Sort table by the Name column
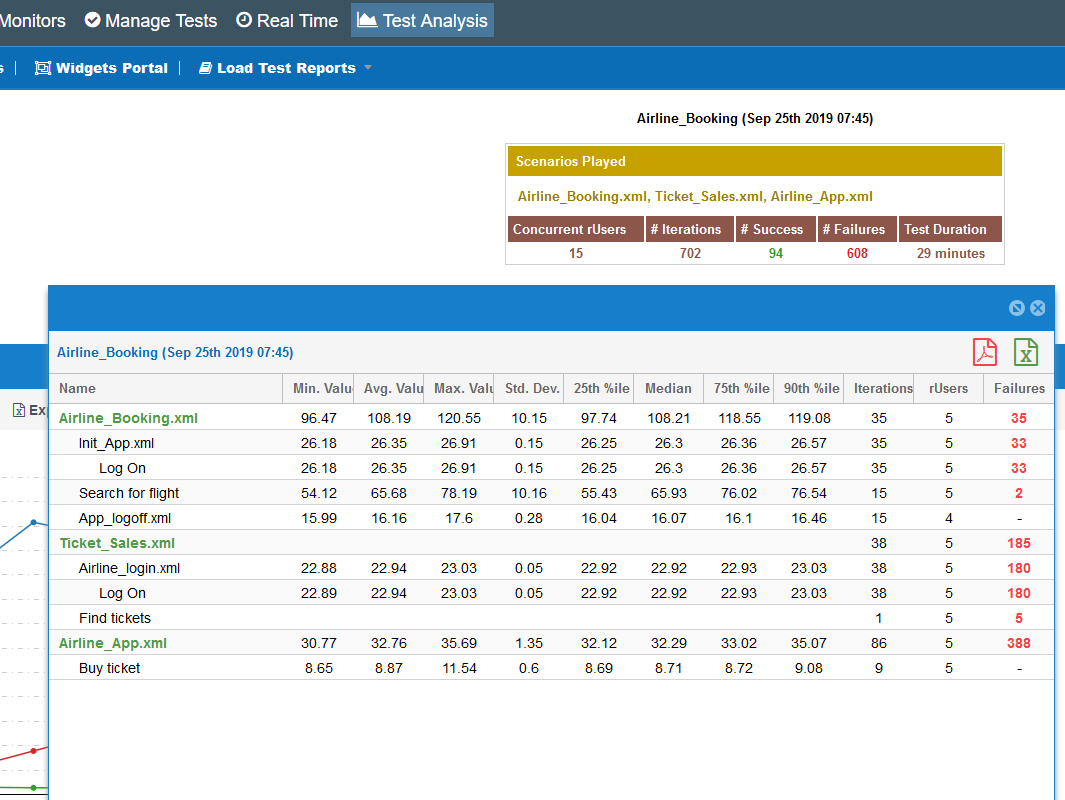Image resolution: width=1065 pixels, height=800 pixels. pyautogui.click(x=166, y=388)
